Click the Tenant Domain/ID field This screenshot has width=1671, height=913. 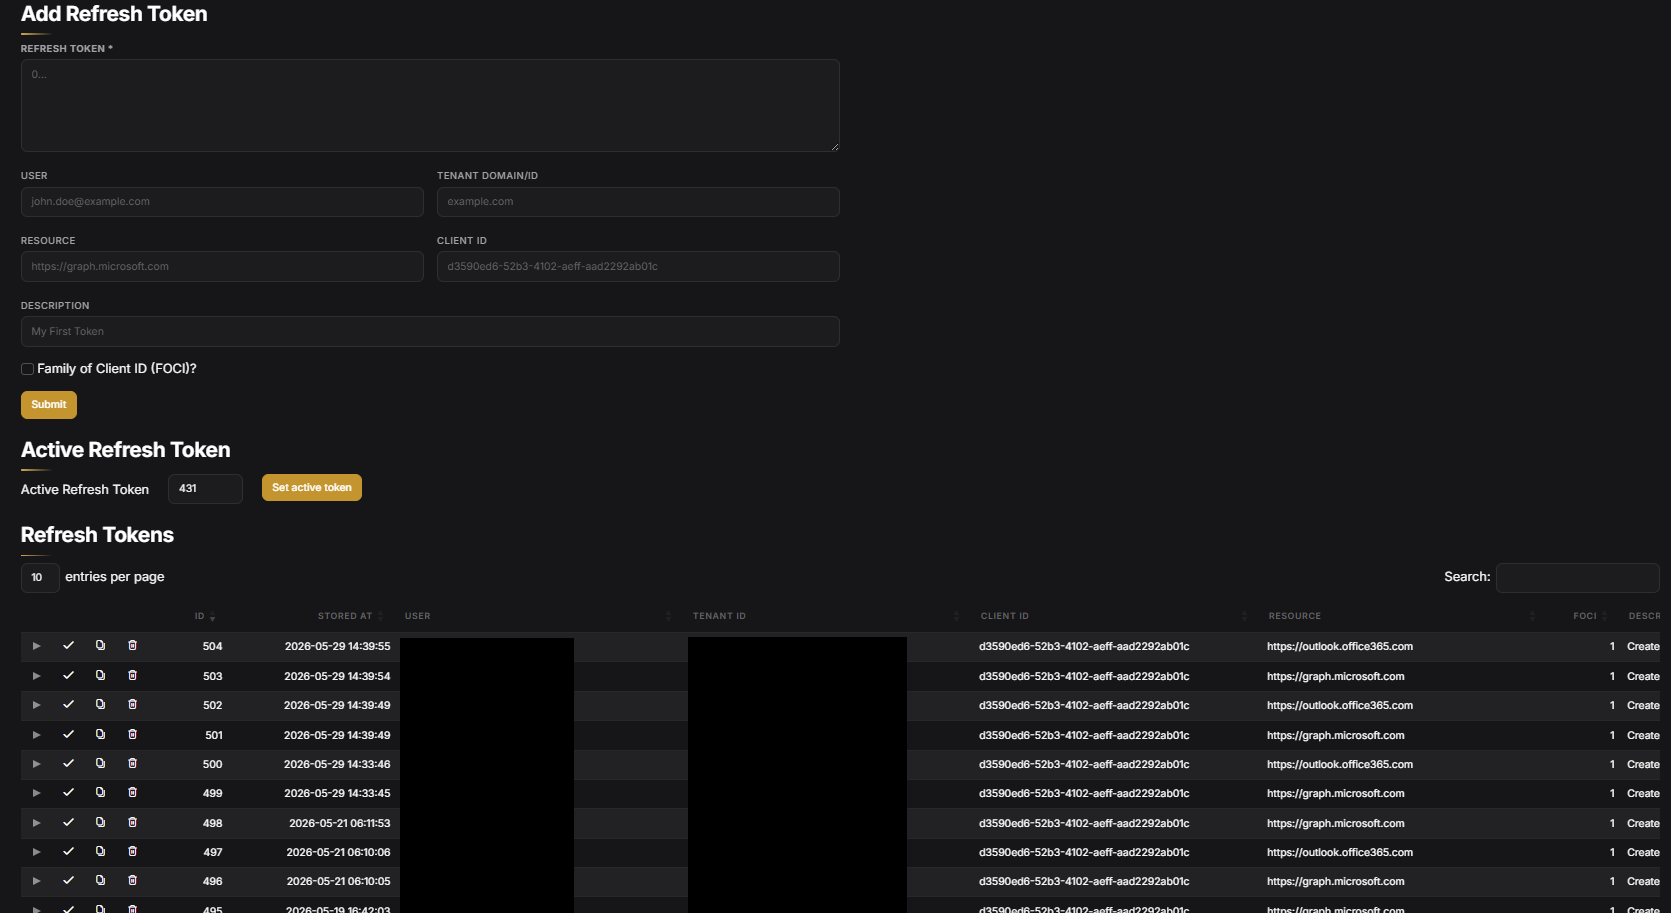point(638,202)
